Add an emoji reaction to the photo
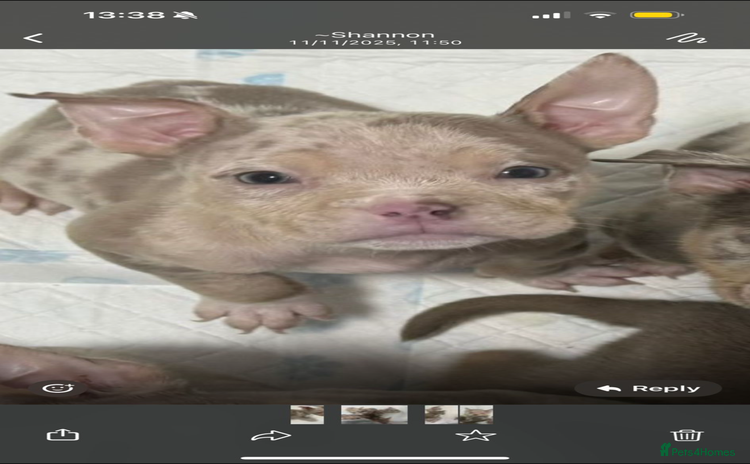 tap(58, 388)
